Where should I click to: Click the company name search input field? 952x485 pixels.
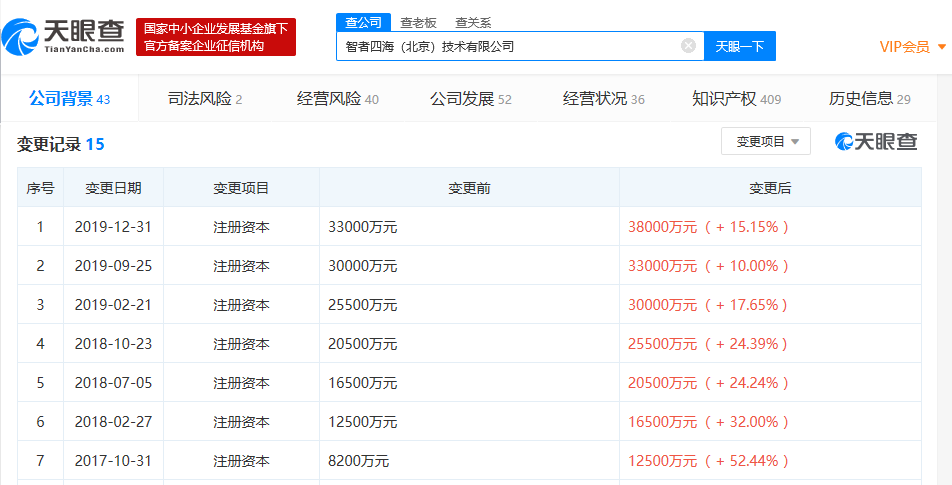(505, 46)
